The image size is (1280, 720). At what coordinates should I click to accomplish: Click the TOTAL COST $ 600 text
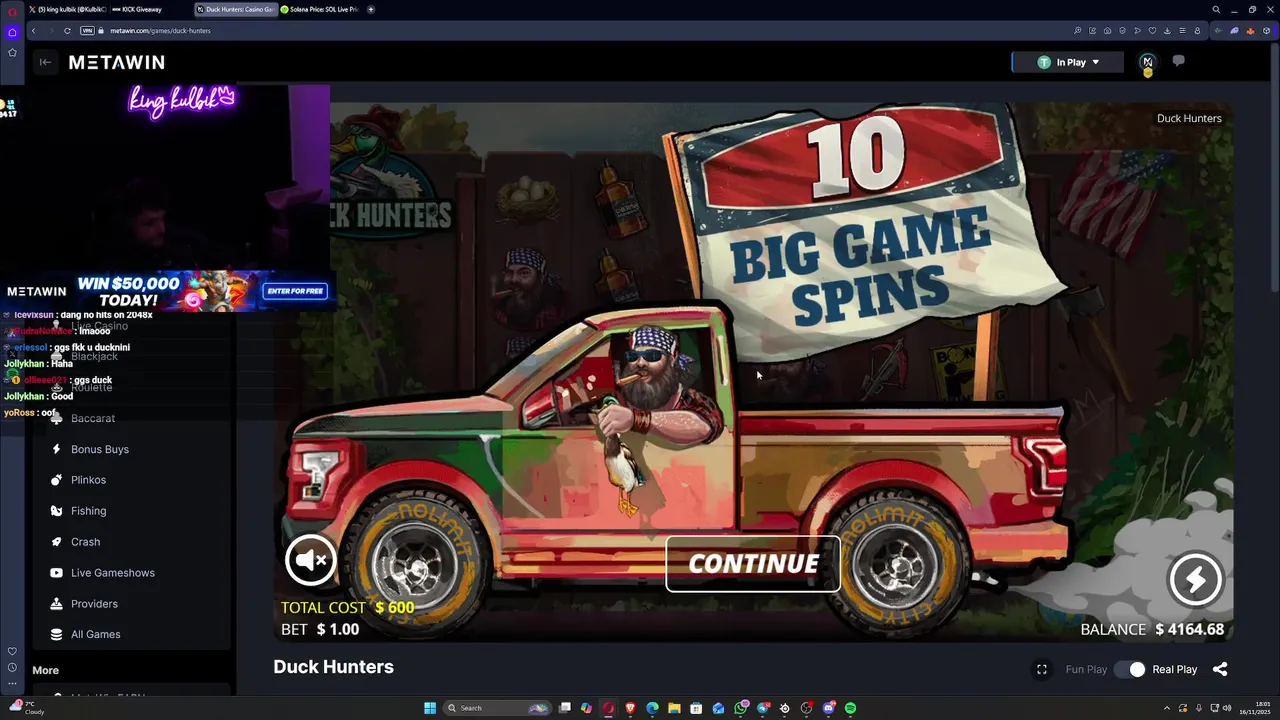pos(347,607)
